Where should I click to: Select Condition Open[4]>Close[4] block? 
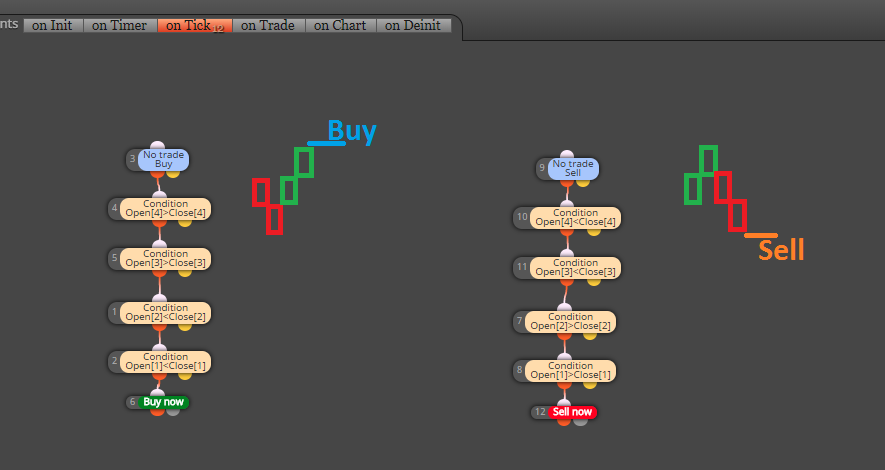pos(165,208)
